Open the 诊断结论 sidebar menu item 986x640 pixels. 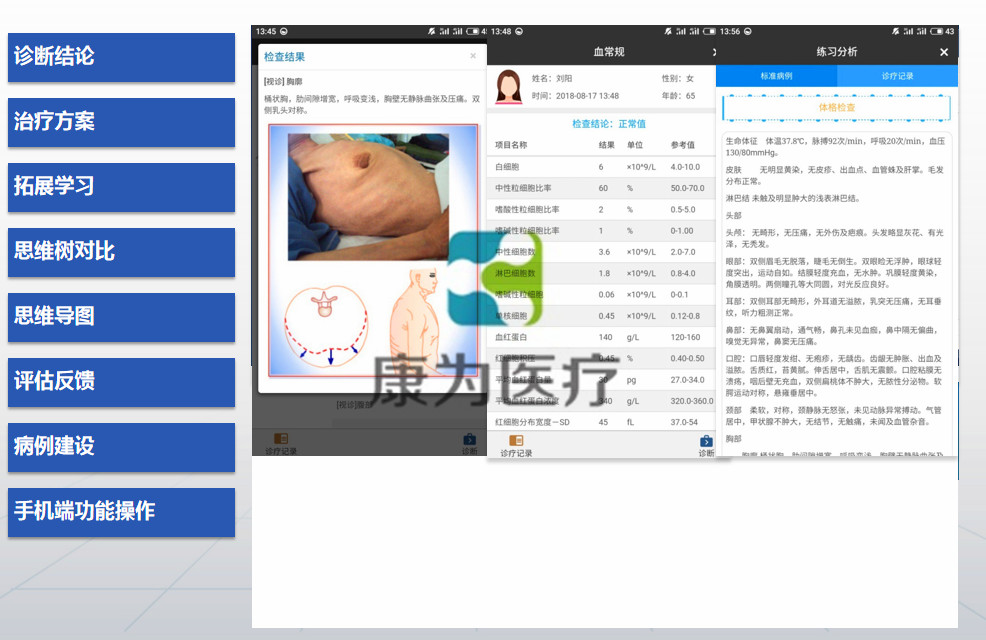point(121,57)
